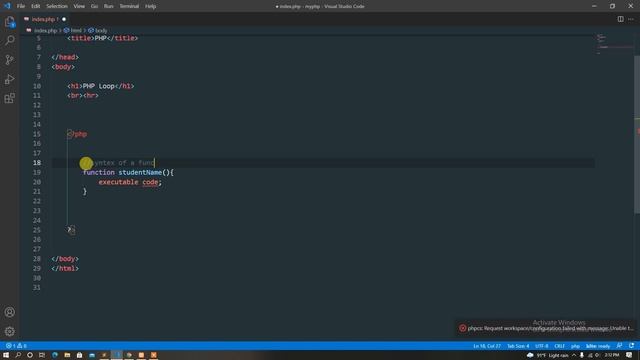Open the editor More Actions ellipsis
The height and width of the screenshot is (360, 640).
pos(631,19)
